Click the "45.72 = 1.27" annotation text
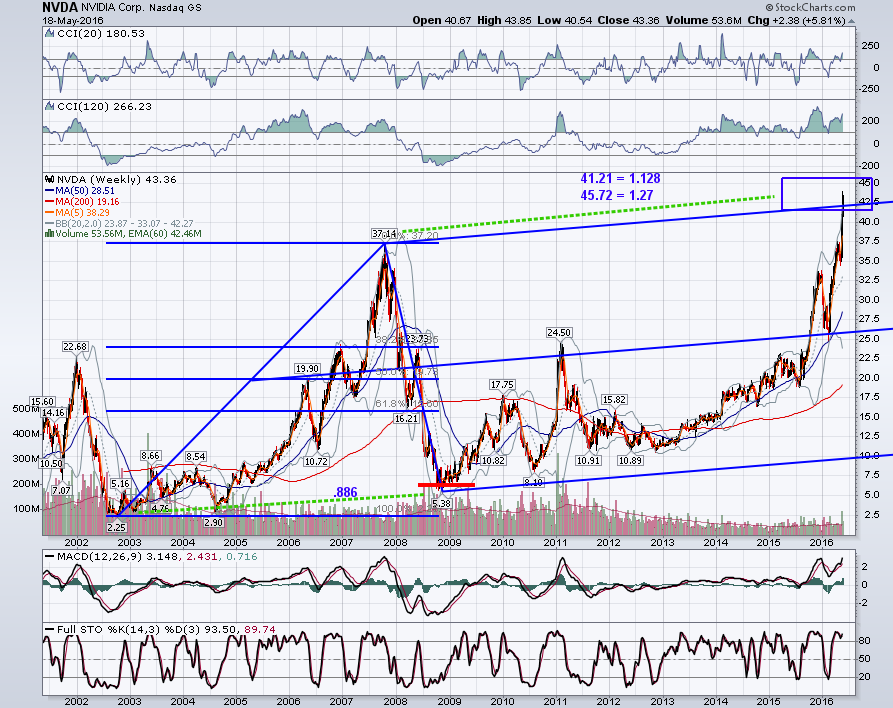 point(617,195)
